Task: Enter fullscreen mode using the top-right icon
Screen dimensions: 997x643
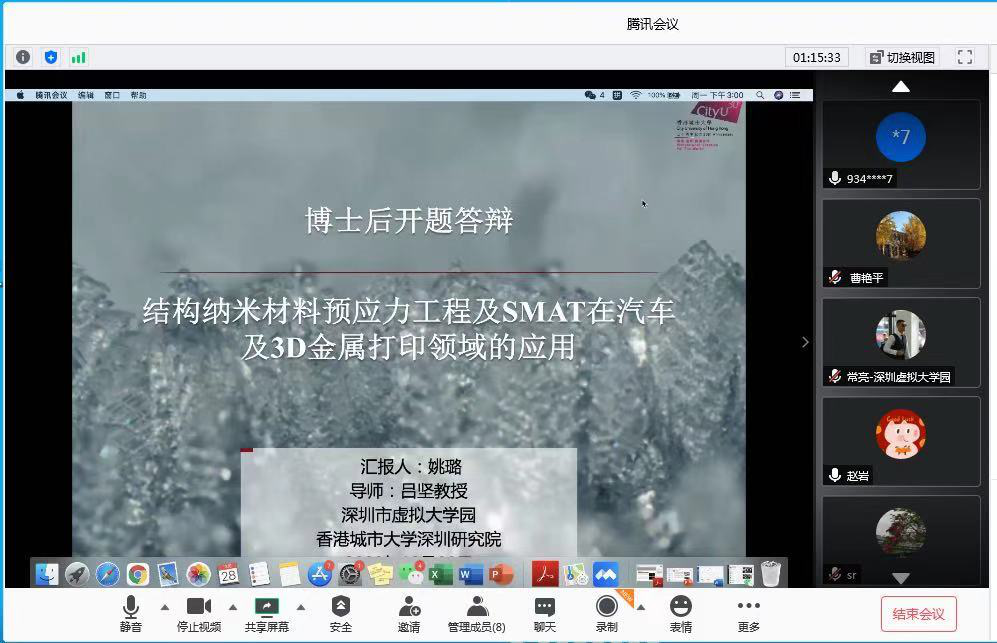Action: pos(965,57)
